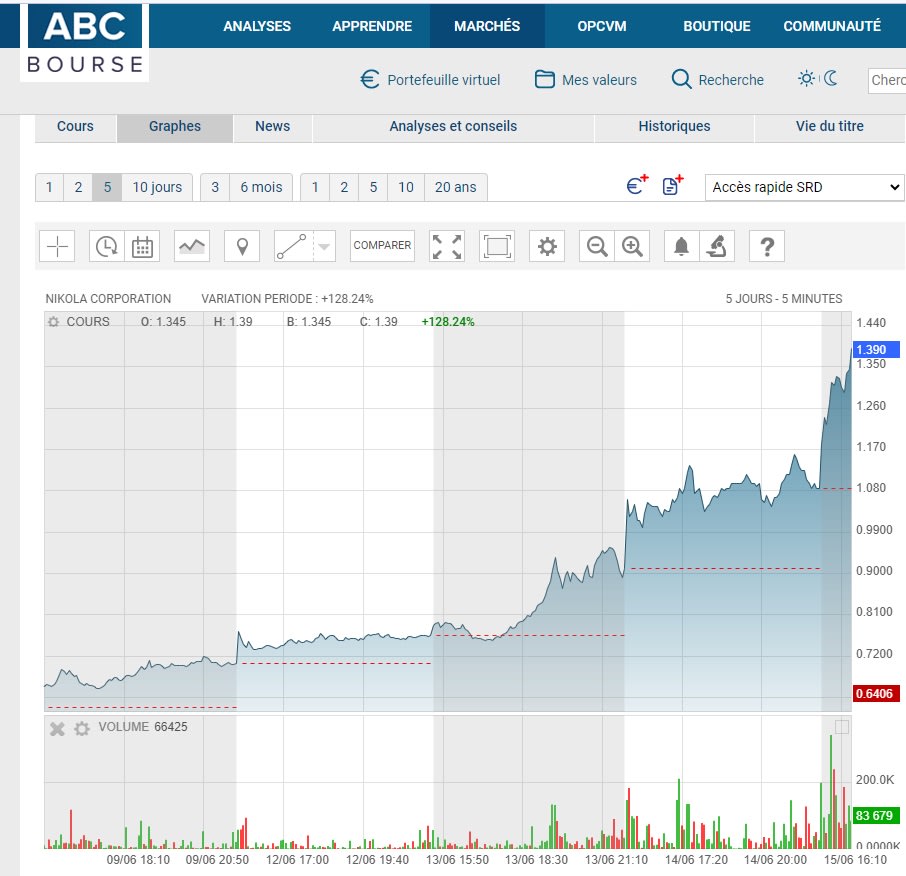Viewport: 906px width, 876px height.
Task: Click the COMPARER button
Action: 382,246
